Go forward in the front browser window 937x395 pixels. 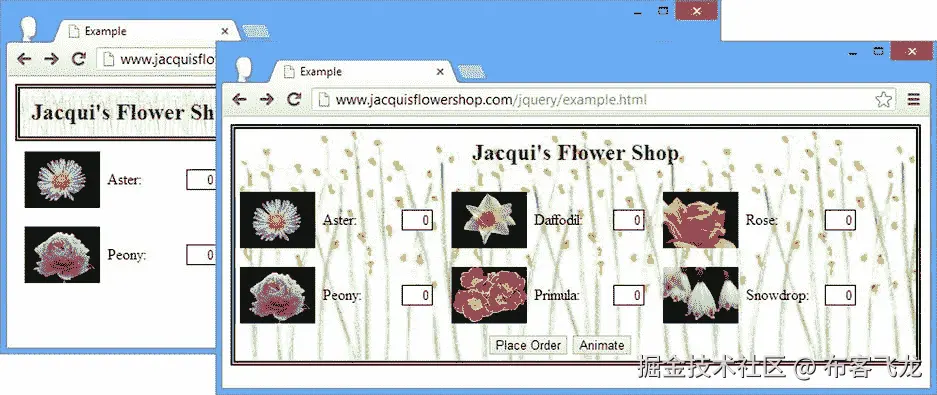pos(267,99)
